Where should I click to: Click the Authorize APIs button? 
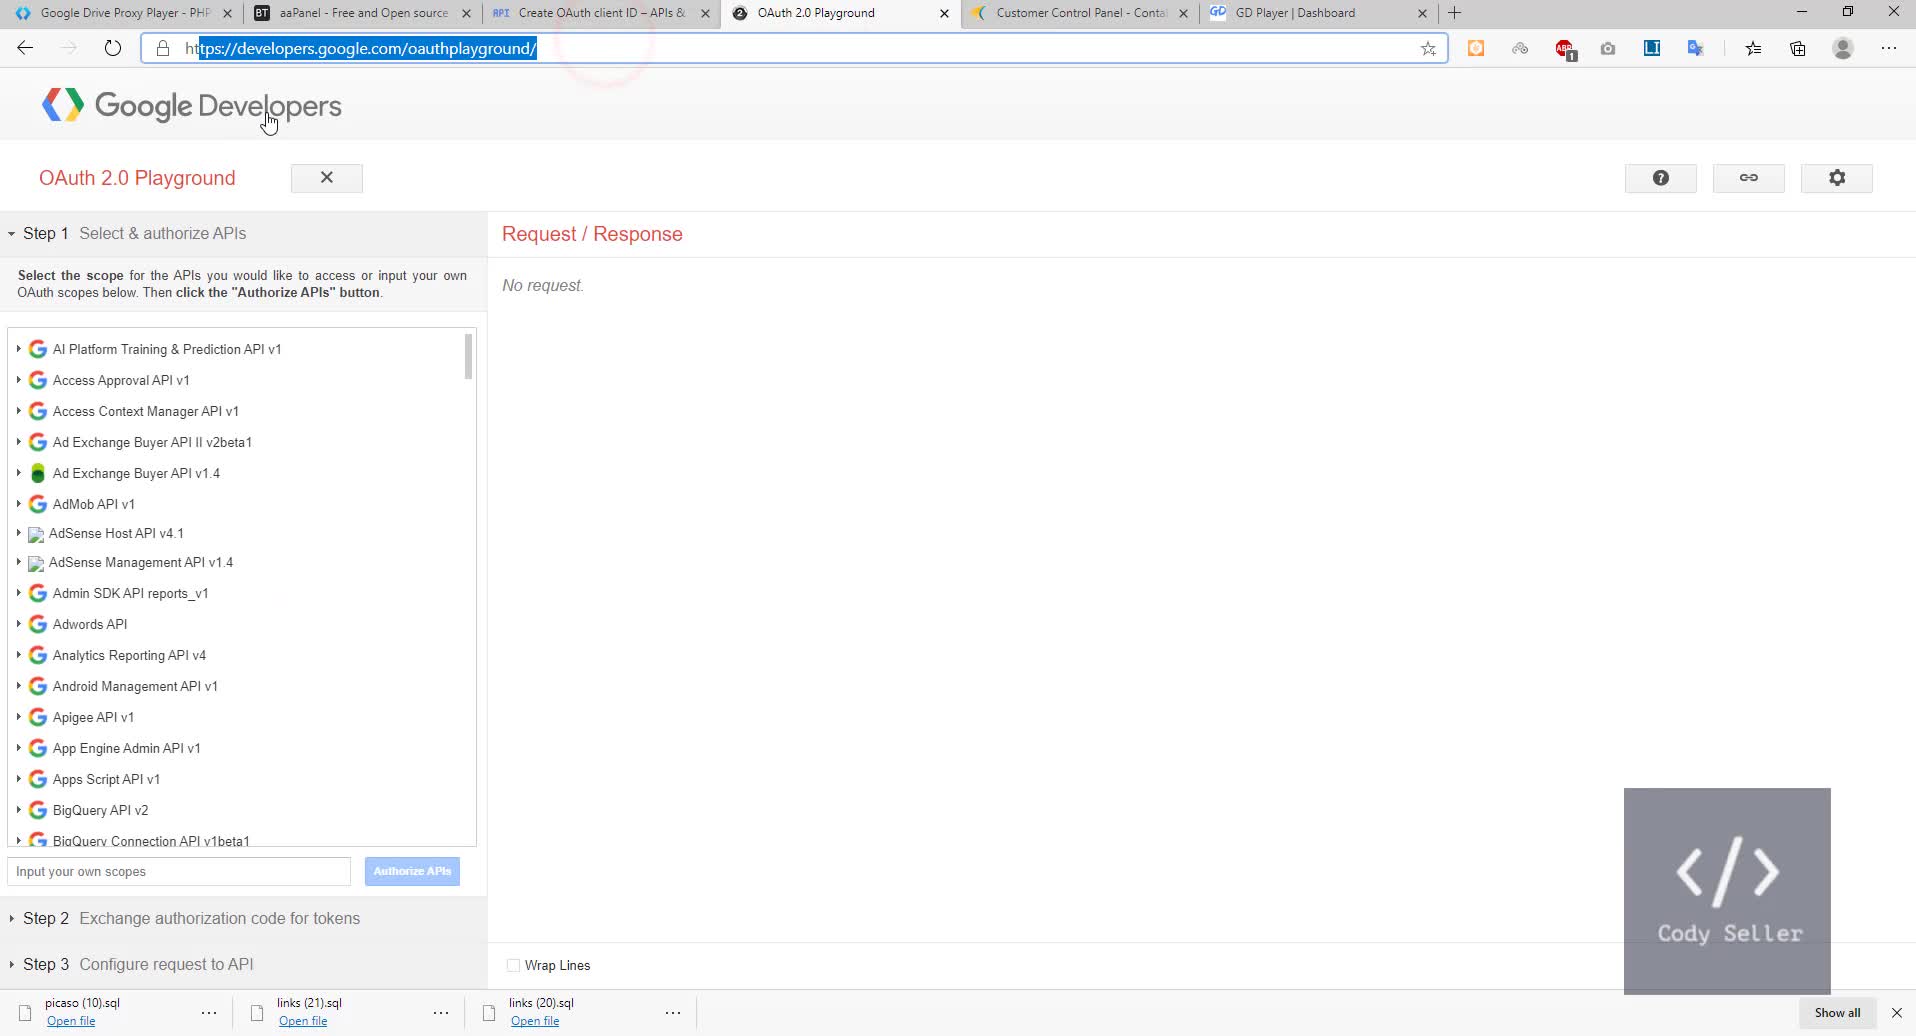[x=411, y=871]
